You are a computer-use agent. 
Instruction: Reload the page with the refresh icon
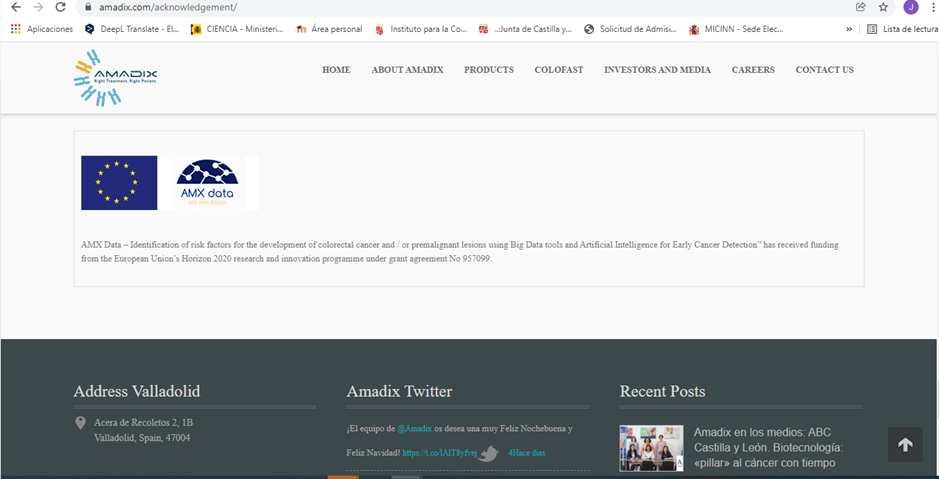point(61,7)
